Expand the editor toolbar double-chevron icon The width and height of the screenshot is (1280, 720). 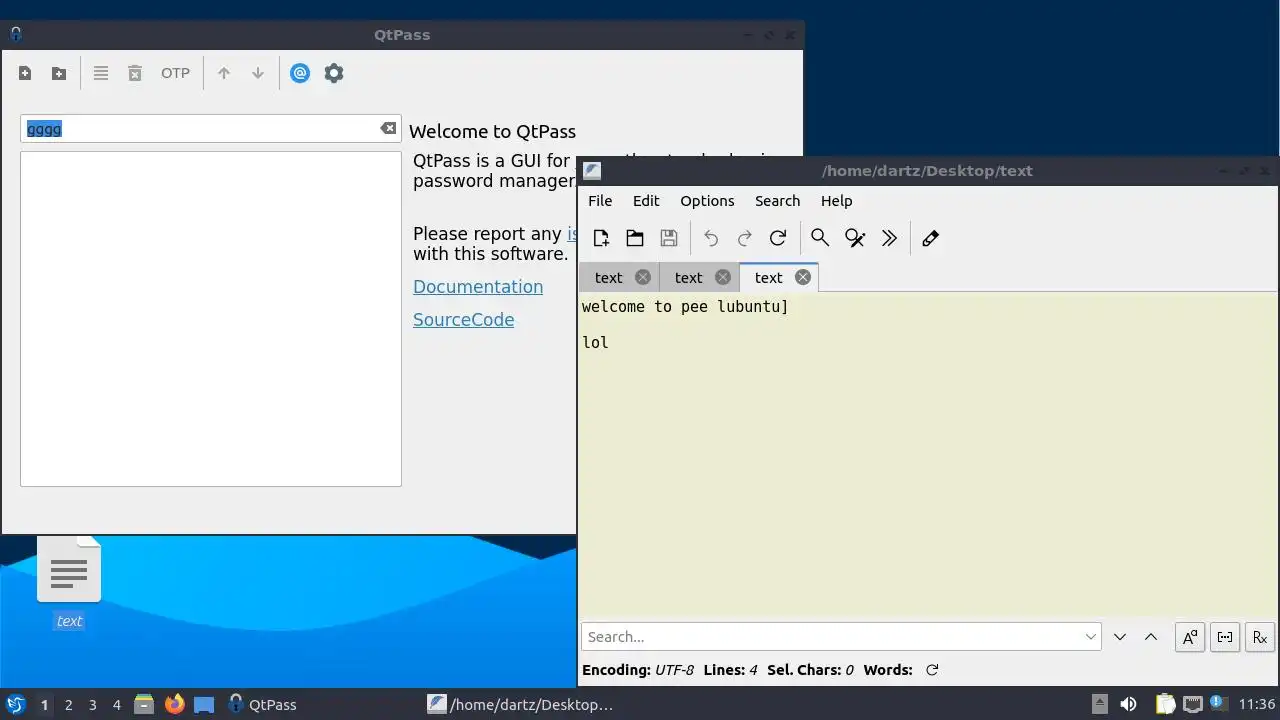coord(889,238)
